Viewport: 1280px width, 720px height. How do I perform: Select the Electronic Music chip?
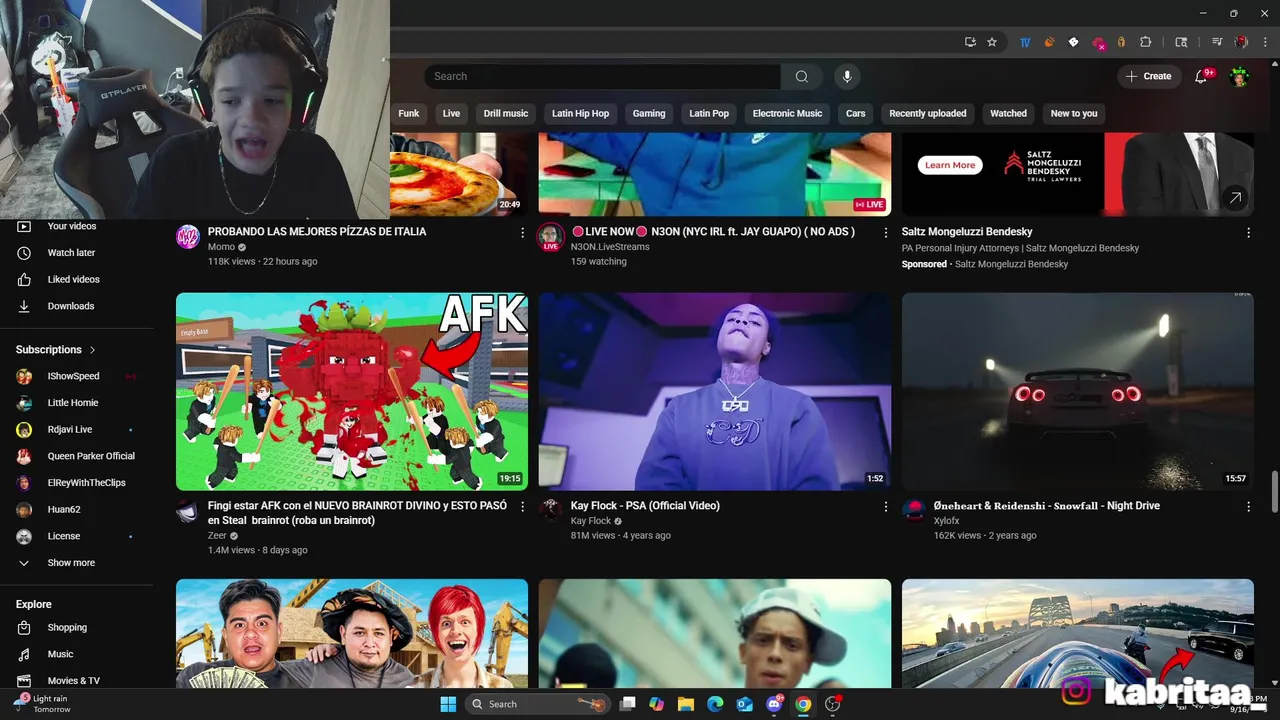pyautogui.click(x=787, y=113)
